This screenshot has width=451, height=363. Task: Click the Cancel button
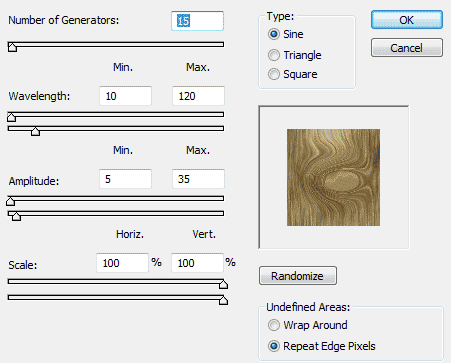[407, 48]
